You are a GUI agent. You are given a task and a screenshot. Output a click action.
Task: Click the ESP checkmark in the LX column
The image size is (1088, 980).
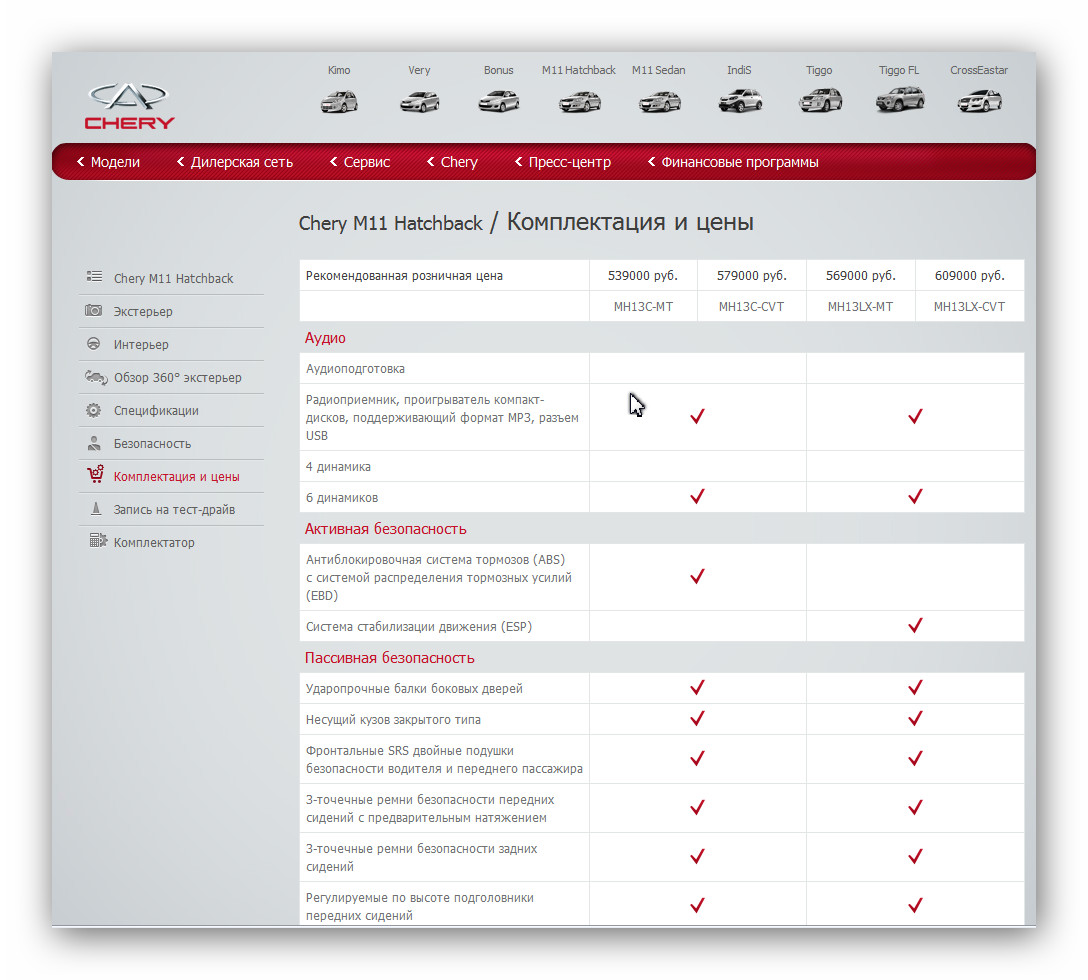click(915, 625)
